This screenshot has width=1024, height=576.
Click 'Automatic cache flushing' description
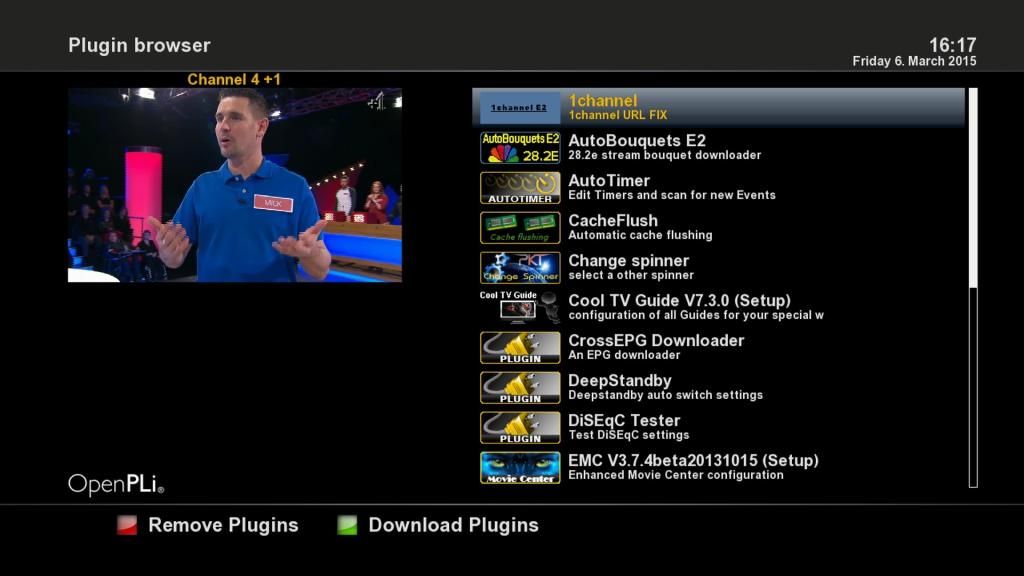(x=640, y=235)
